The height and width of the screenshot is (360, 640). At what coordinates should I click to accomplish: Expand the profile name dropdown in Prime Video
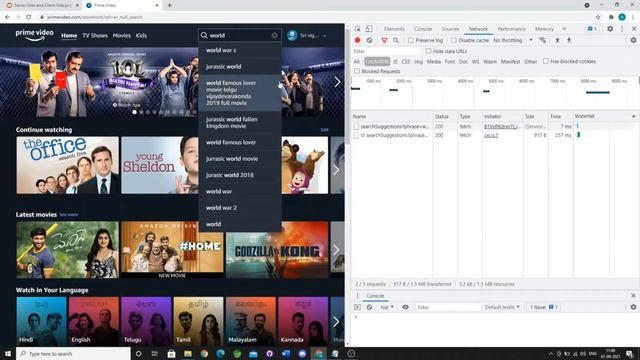324,36
